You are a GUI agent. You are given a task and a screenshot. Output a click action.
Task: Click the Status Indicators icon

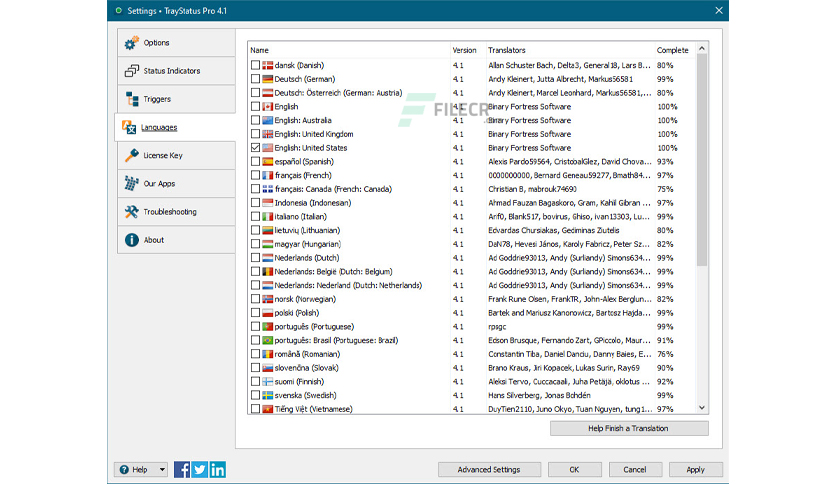132,71
